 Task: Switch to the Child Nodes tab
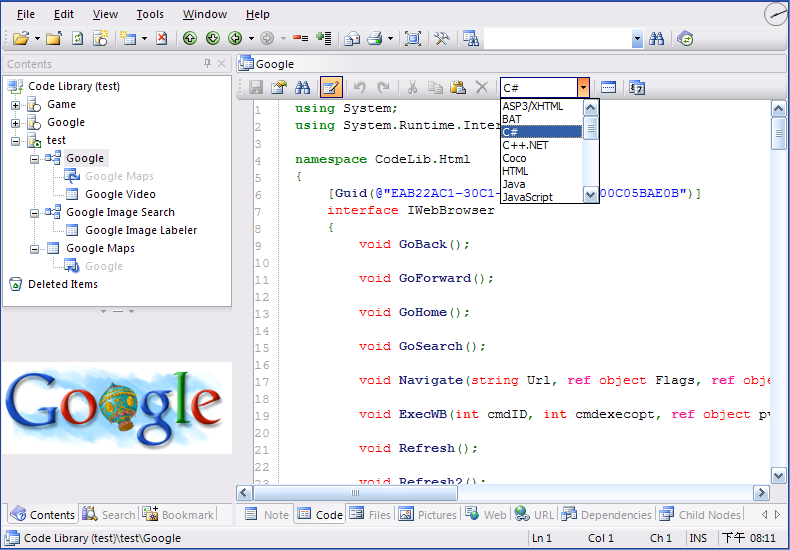pyautogui.click(x=701, y=515)
